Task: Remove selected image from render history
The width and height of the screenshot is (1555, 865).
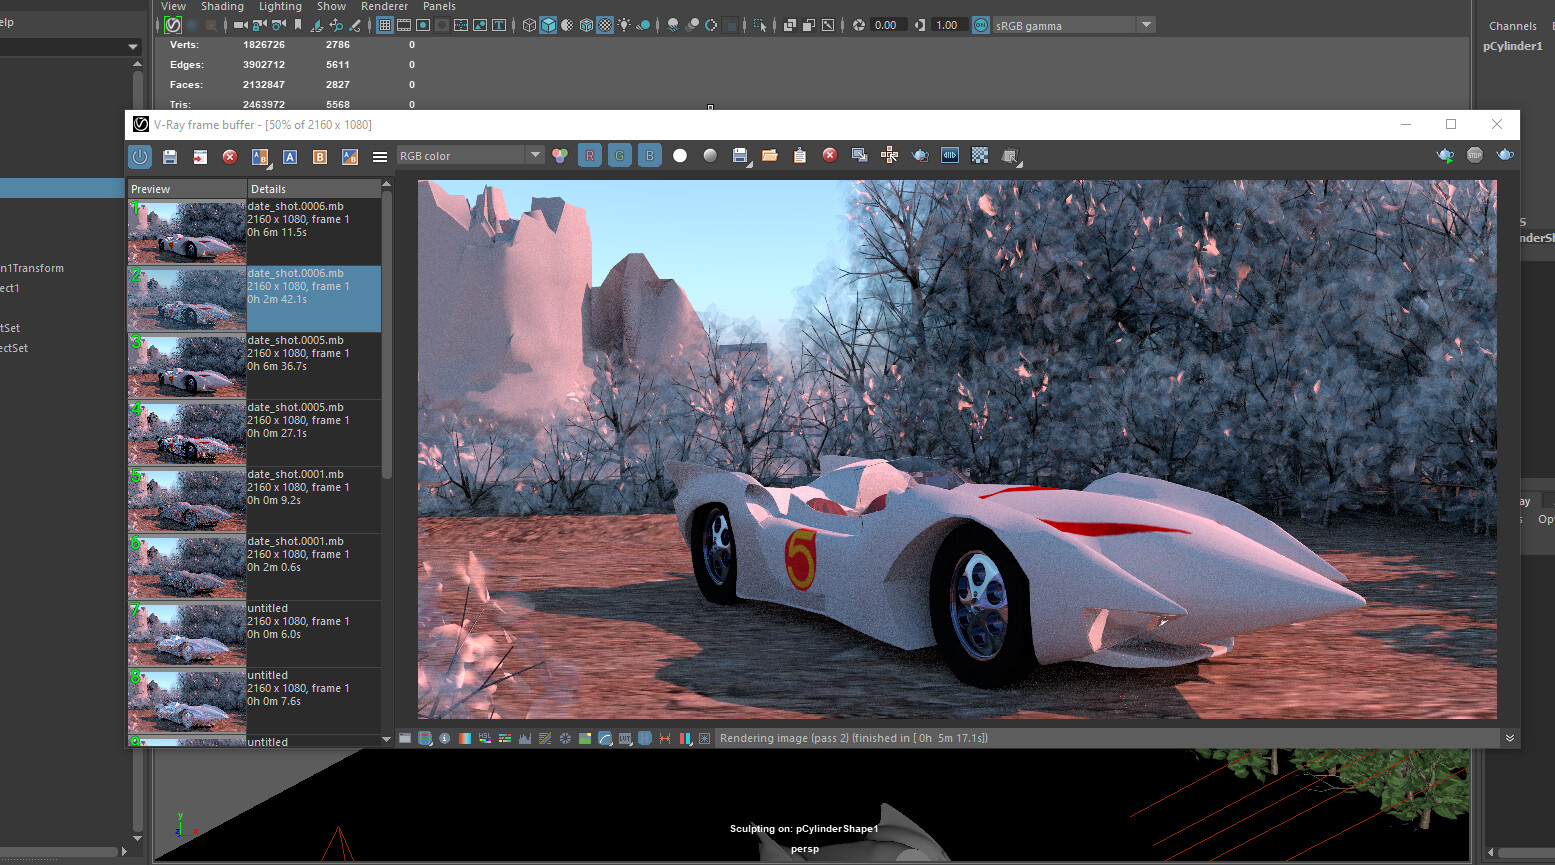Action: tap(230, 156)
